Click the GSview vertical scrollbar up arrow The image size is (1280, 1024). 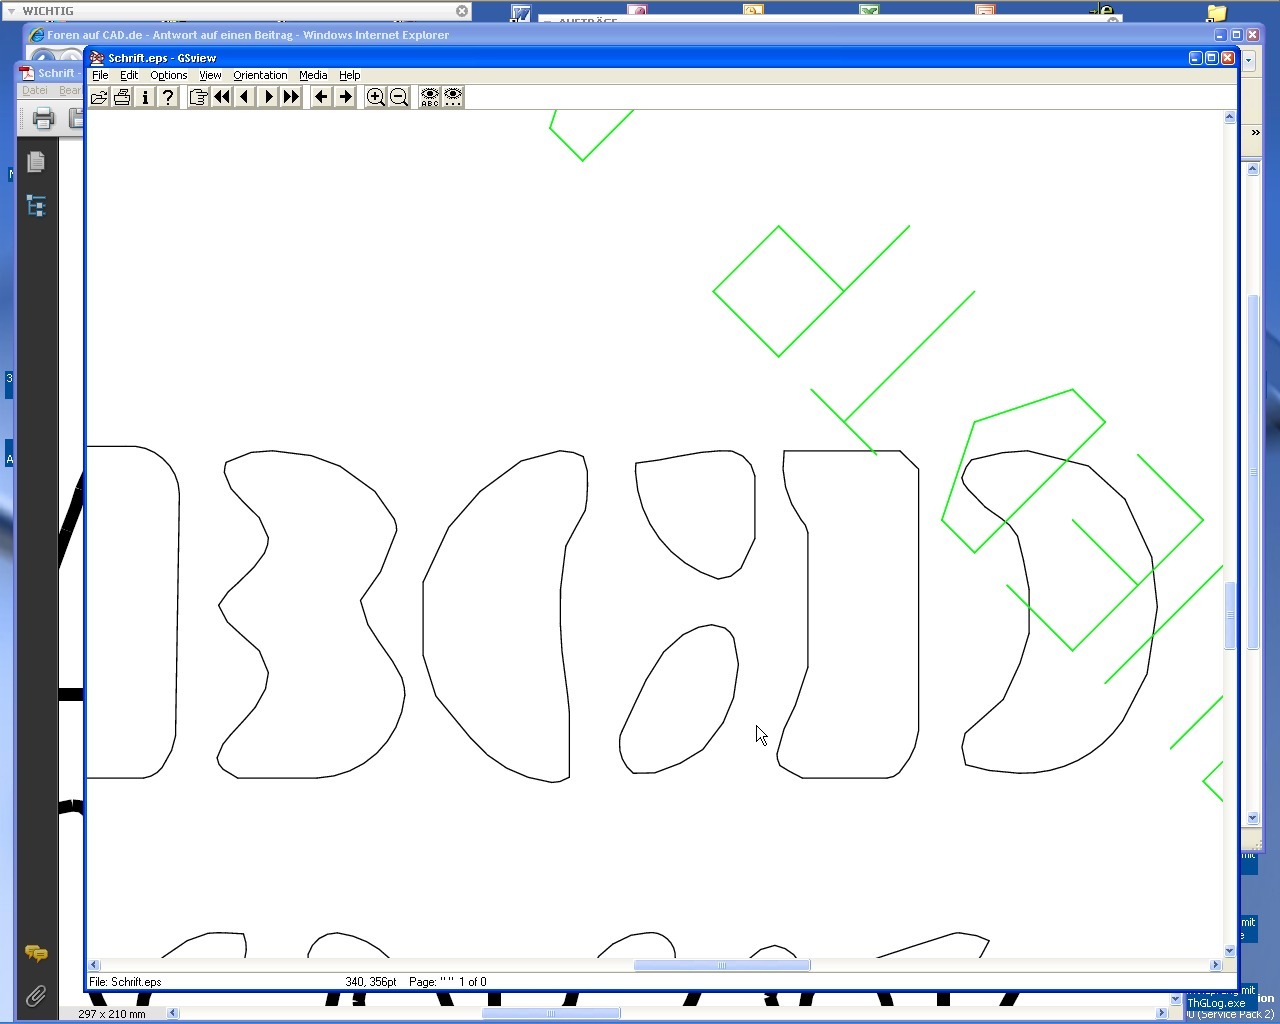coord(1229,118)
